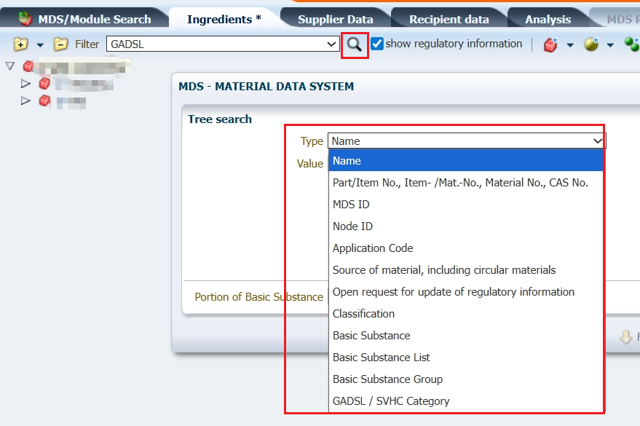
Task: Select MDS ID search type
Action: [x=466, y=204]
